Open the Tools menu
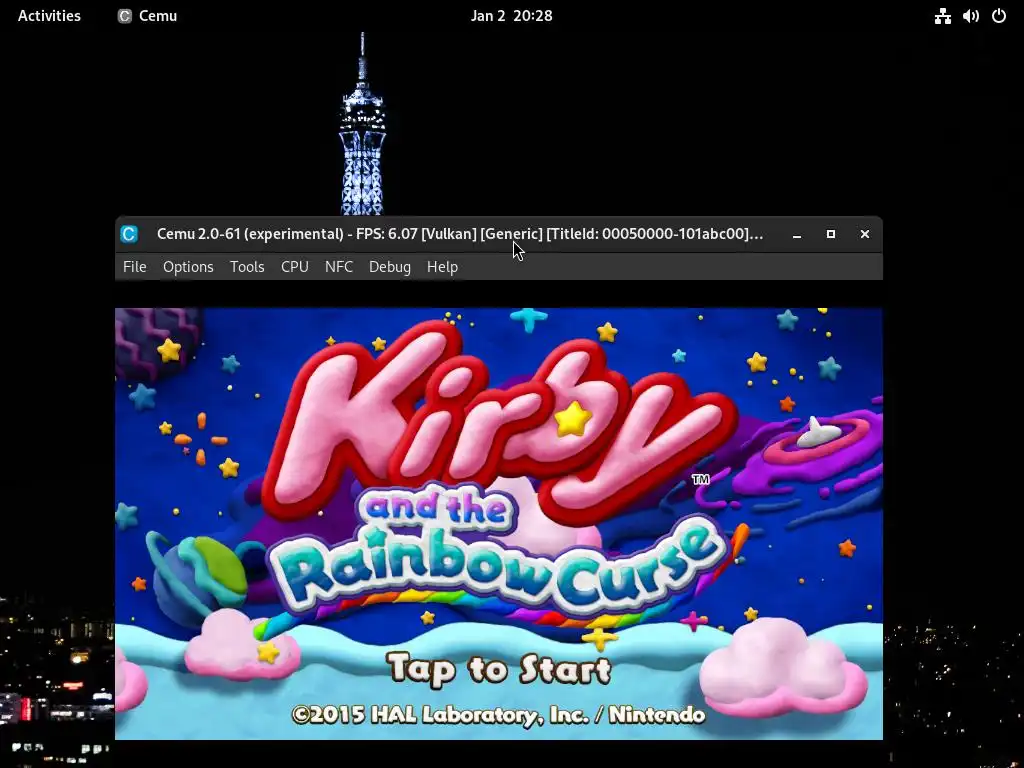 pos(247,266)
